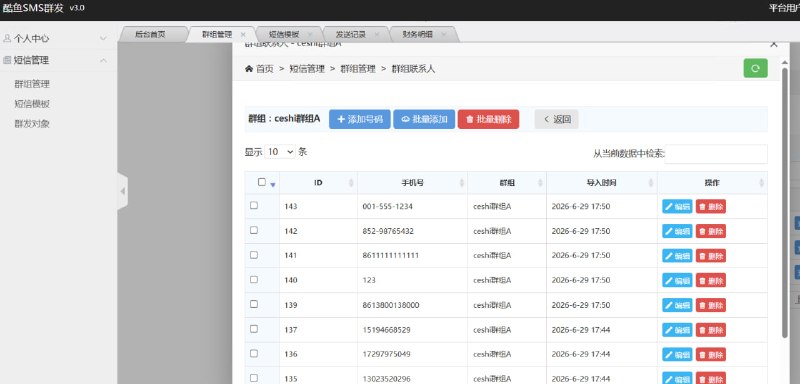This screenshot has width=800, height=384.
Task: Sort by 群组 column sort arrows
Action: point(540,183)
